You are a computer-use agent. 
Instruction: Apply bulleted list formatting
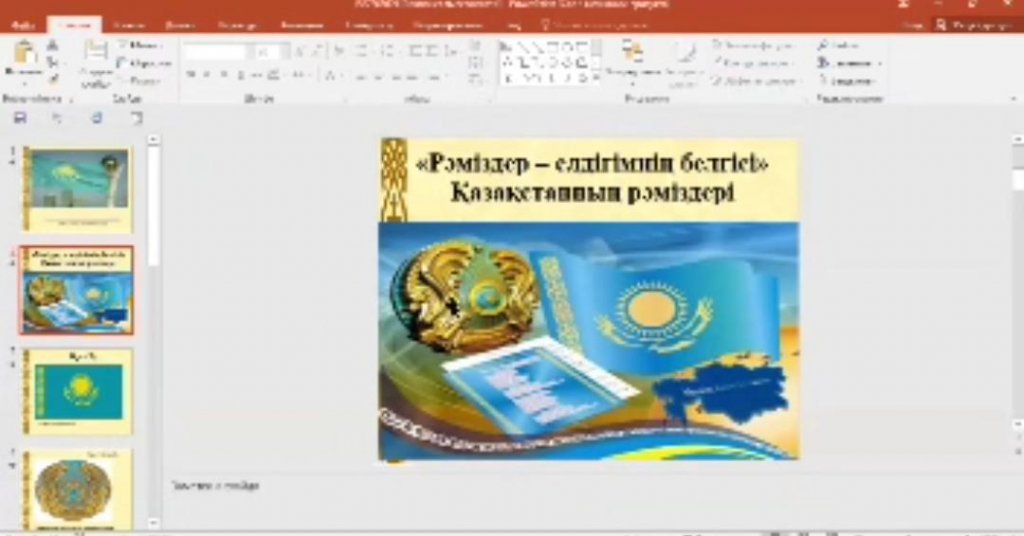coord(363,52)
